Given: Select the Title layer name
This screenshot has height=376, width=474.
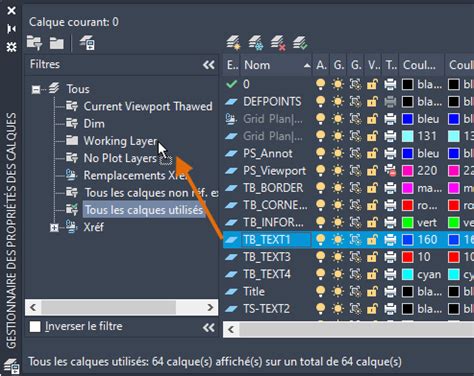Looking at the screenshot, I should 254,292.
